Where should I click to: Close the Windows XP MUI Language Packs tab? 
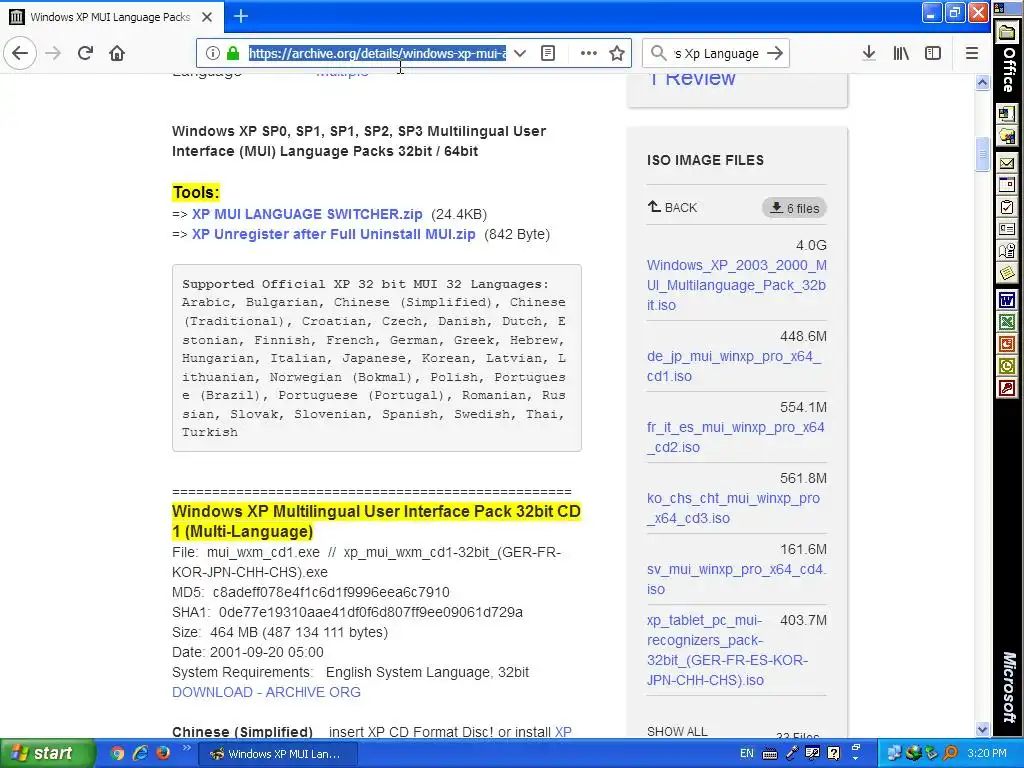coord(207,17)
